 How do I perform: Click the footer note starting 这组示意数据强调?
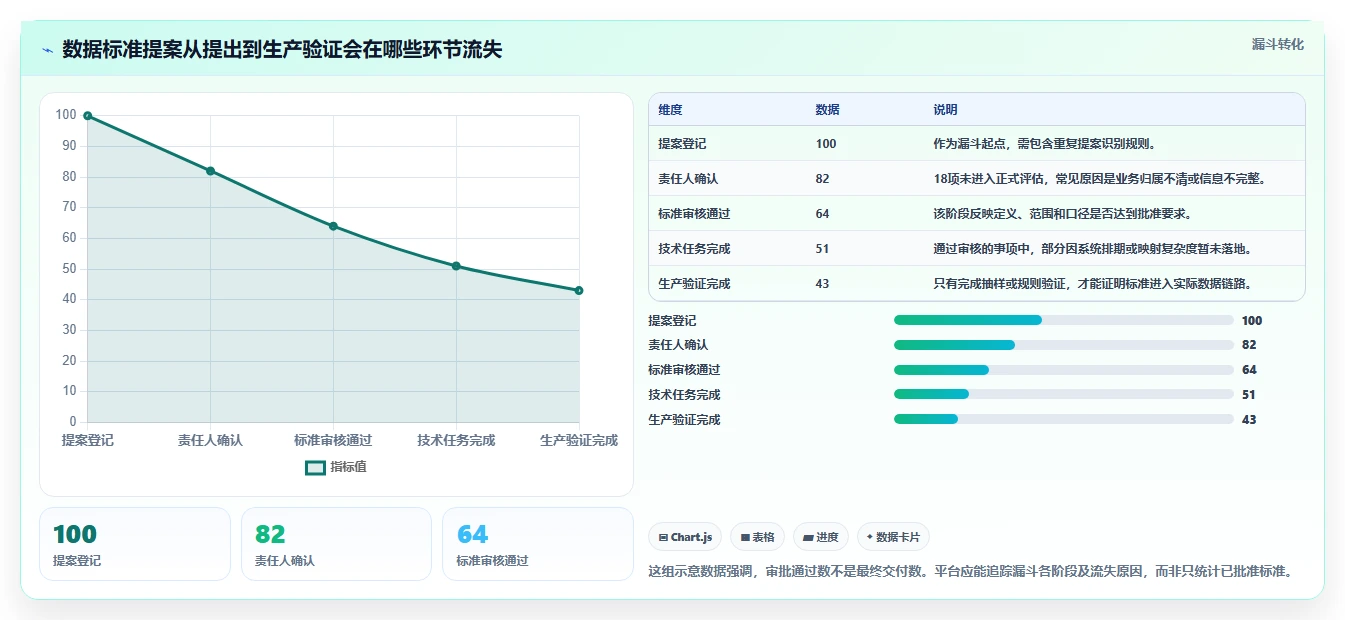973,572
